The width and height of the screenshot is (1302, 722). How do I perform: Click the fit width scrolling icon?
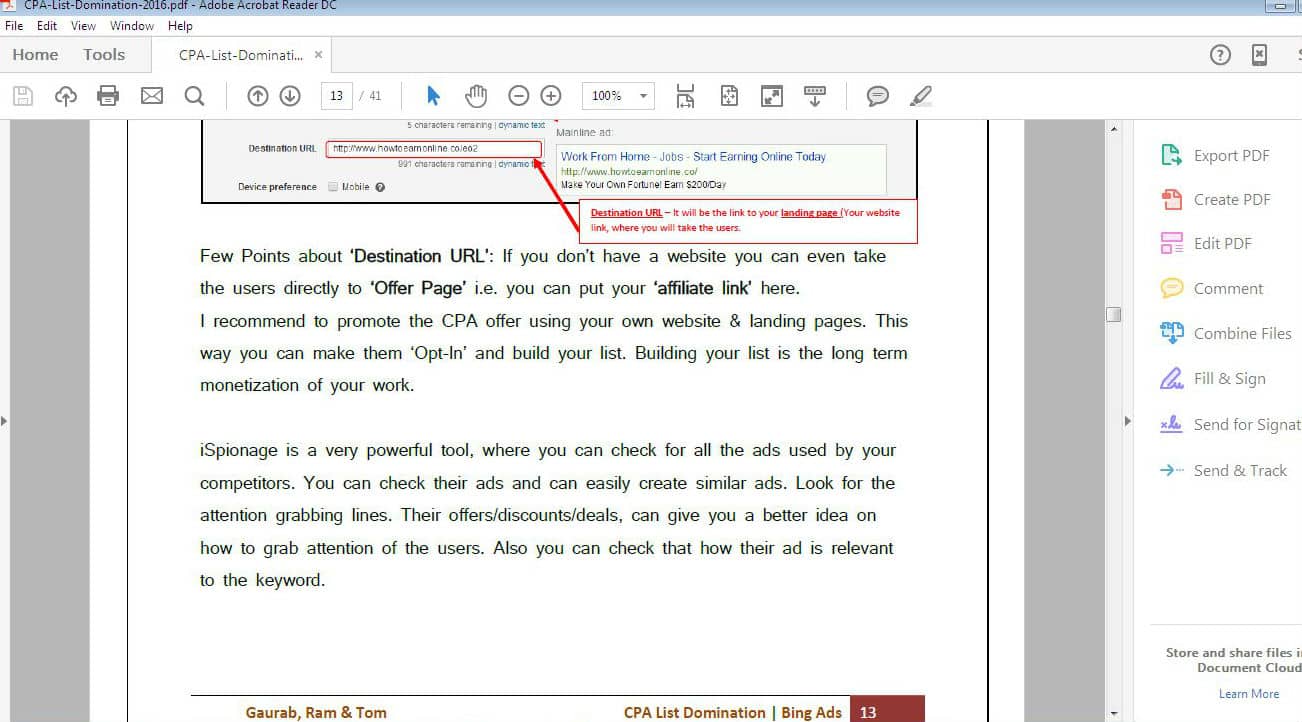[x=685, y=96]
